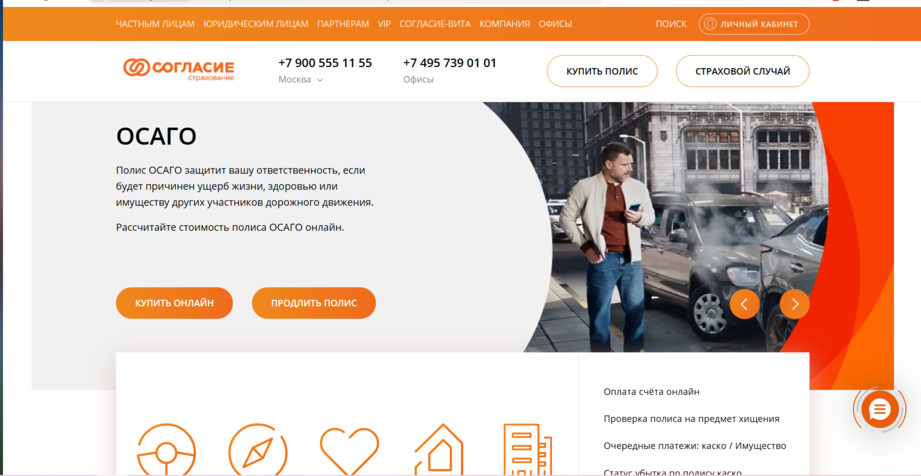Click the Офисы link under phone number
The height and width of the screenshot is (476, 921).
coord(418,80)
